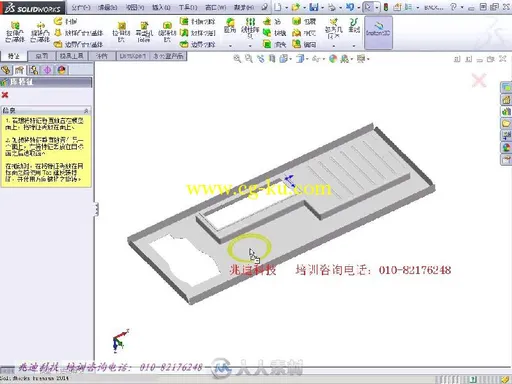
Task: Collapse the 信息 message section
Action: point(86,110)
